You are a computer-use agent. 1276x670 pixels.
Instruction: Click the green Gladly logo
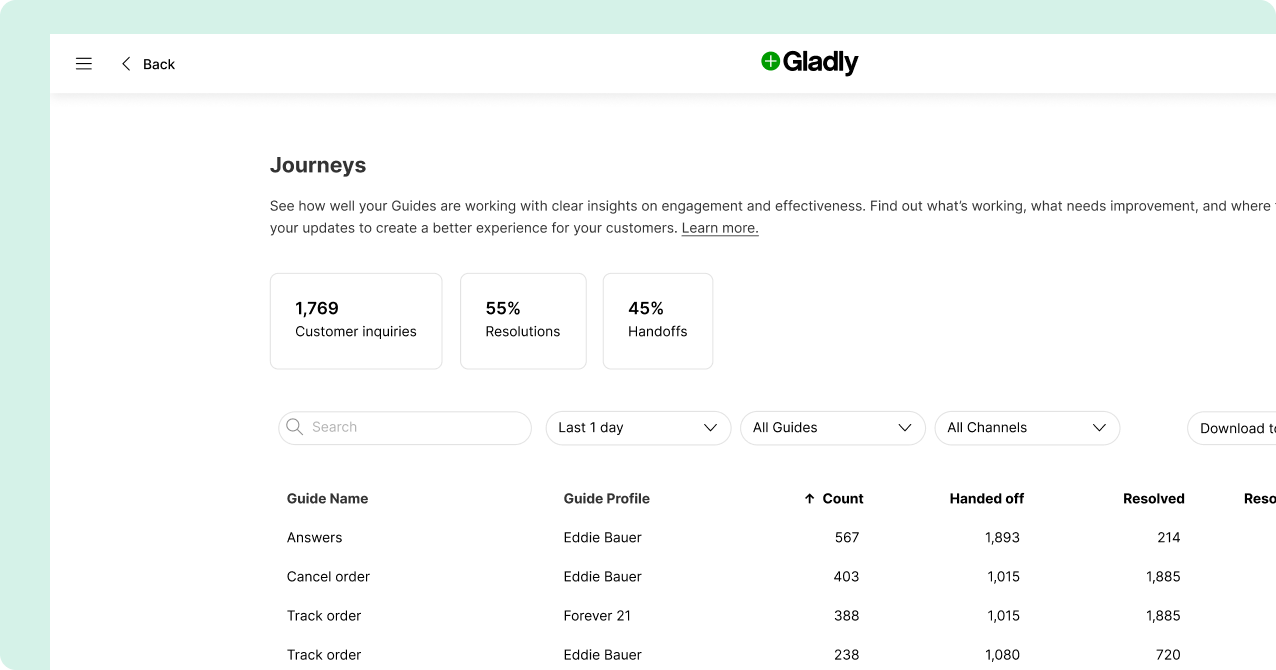tap(809, 62)
